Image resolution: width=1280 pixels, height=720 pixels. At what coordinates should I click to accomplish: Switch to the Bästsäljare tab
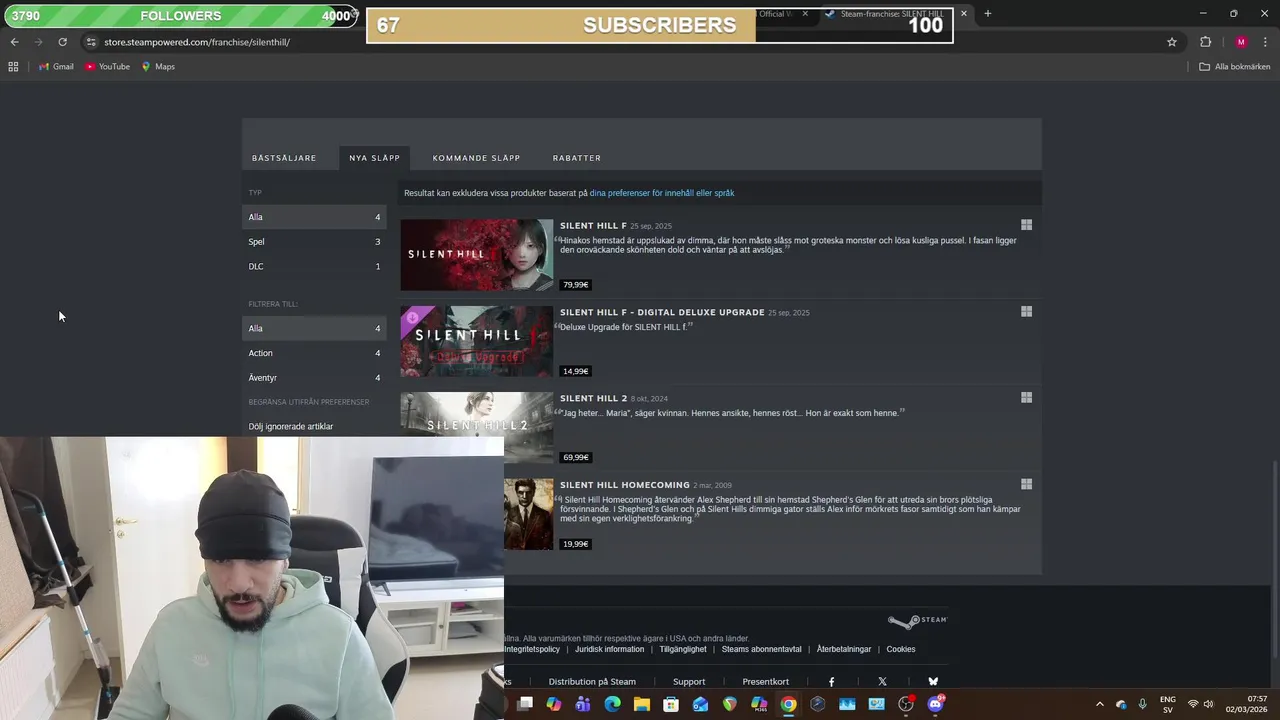(284, 158)
